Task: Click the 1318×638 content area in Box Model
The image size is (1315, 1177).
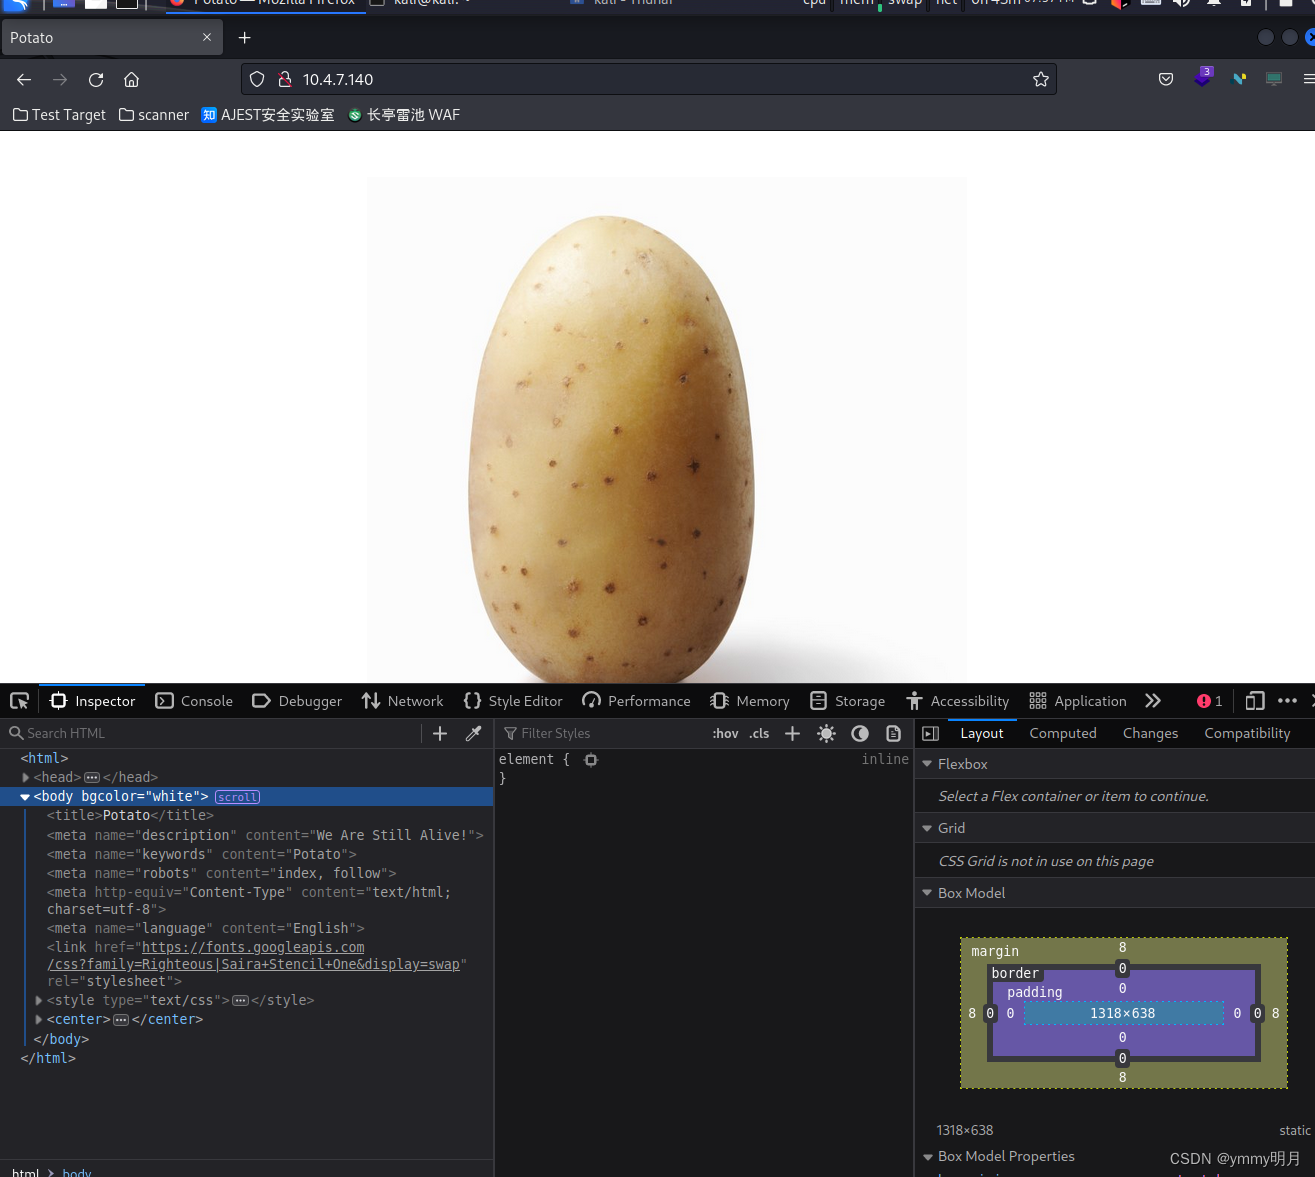Action: pyautogui.click(x=1122, y=1013)
